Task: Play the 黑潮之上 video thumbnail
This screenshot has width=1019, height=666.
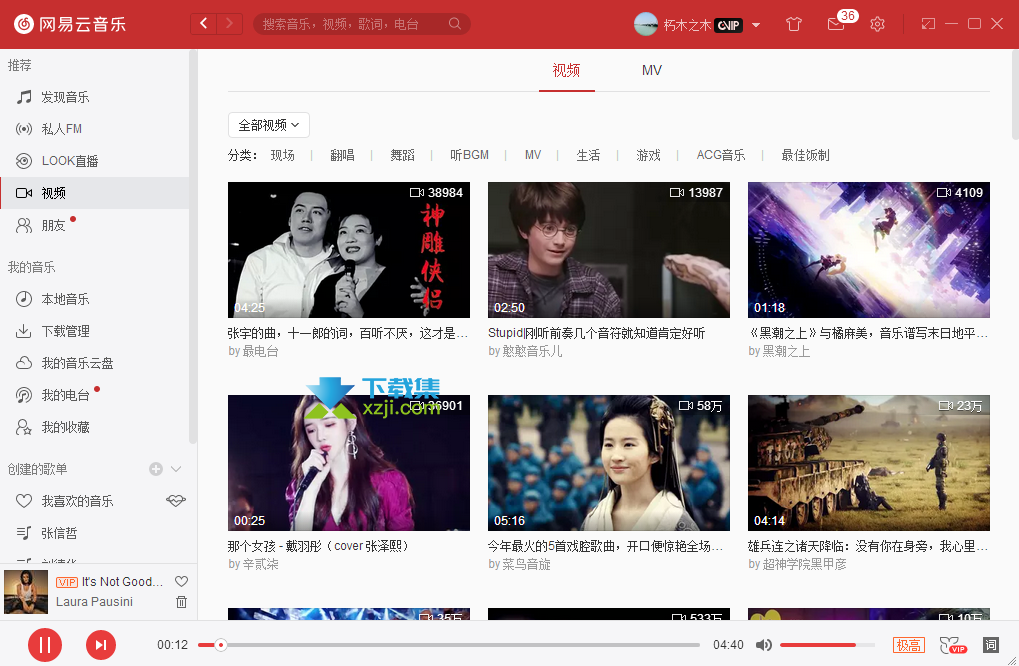Action: pos(869,250)
